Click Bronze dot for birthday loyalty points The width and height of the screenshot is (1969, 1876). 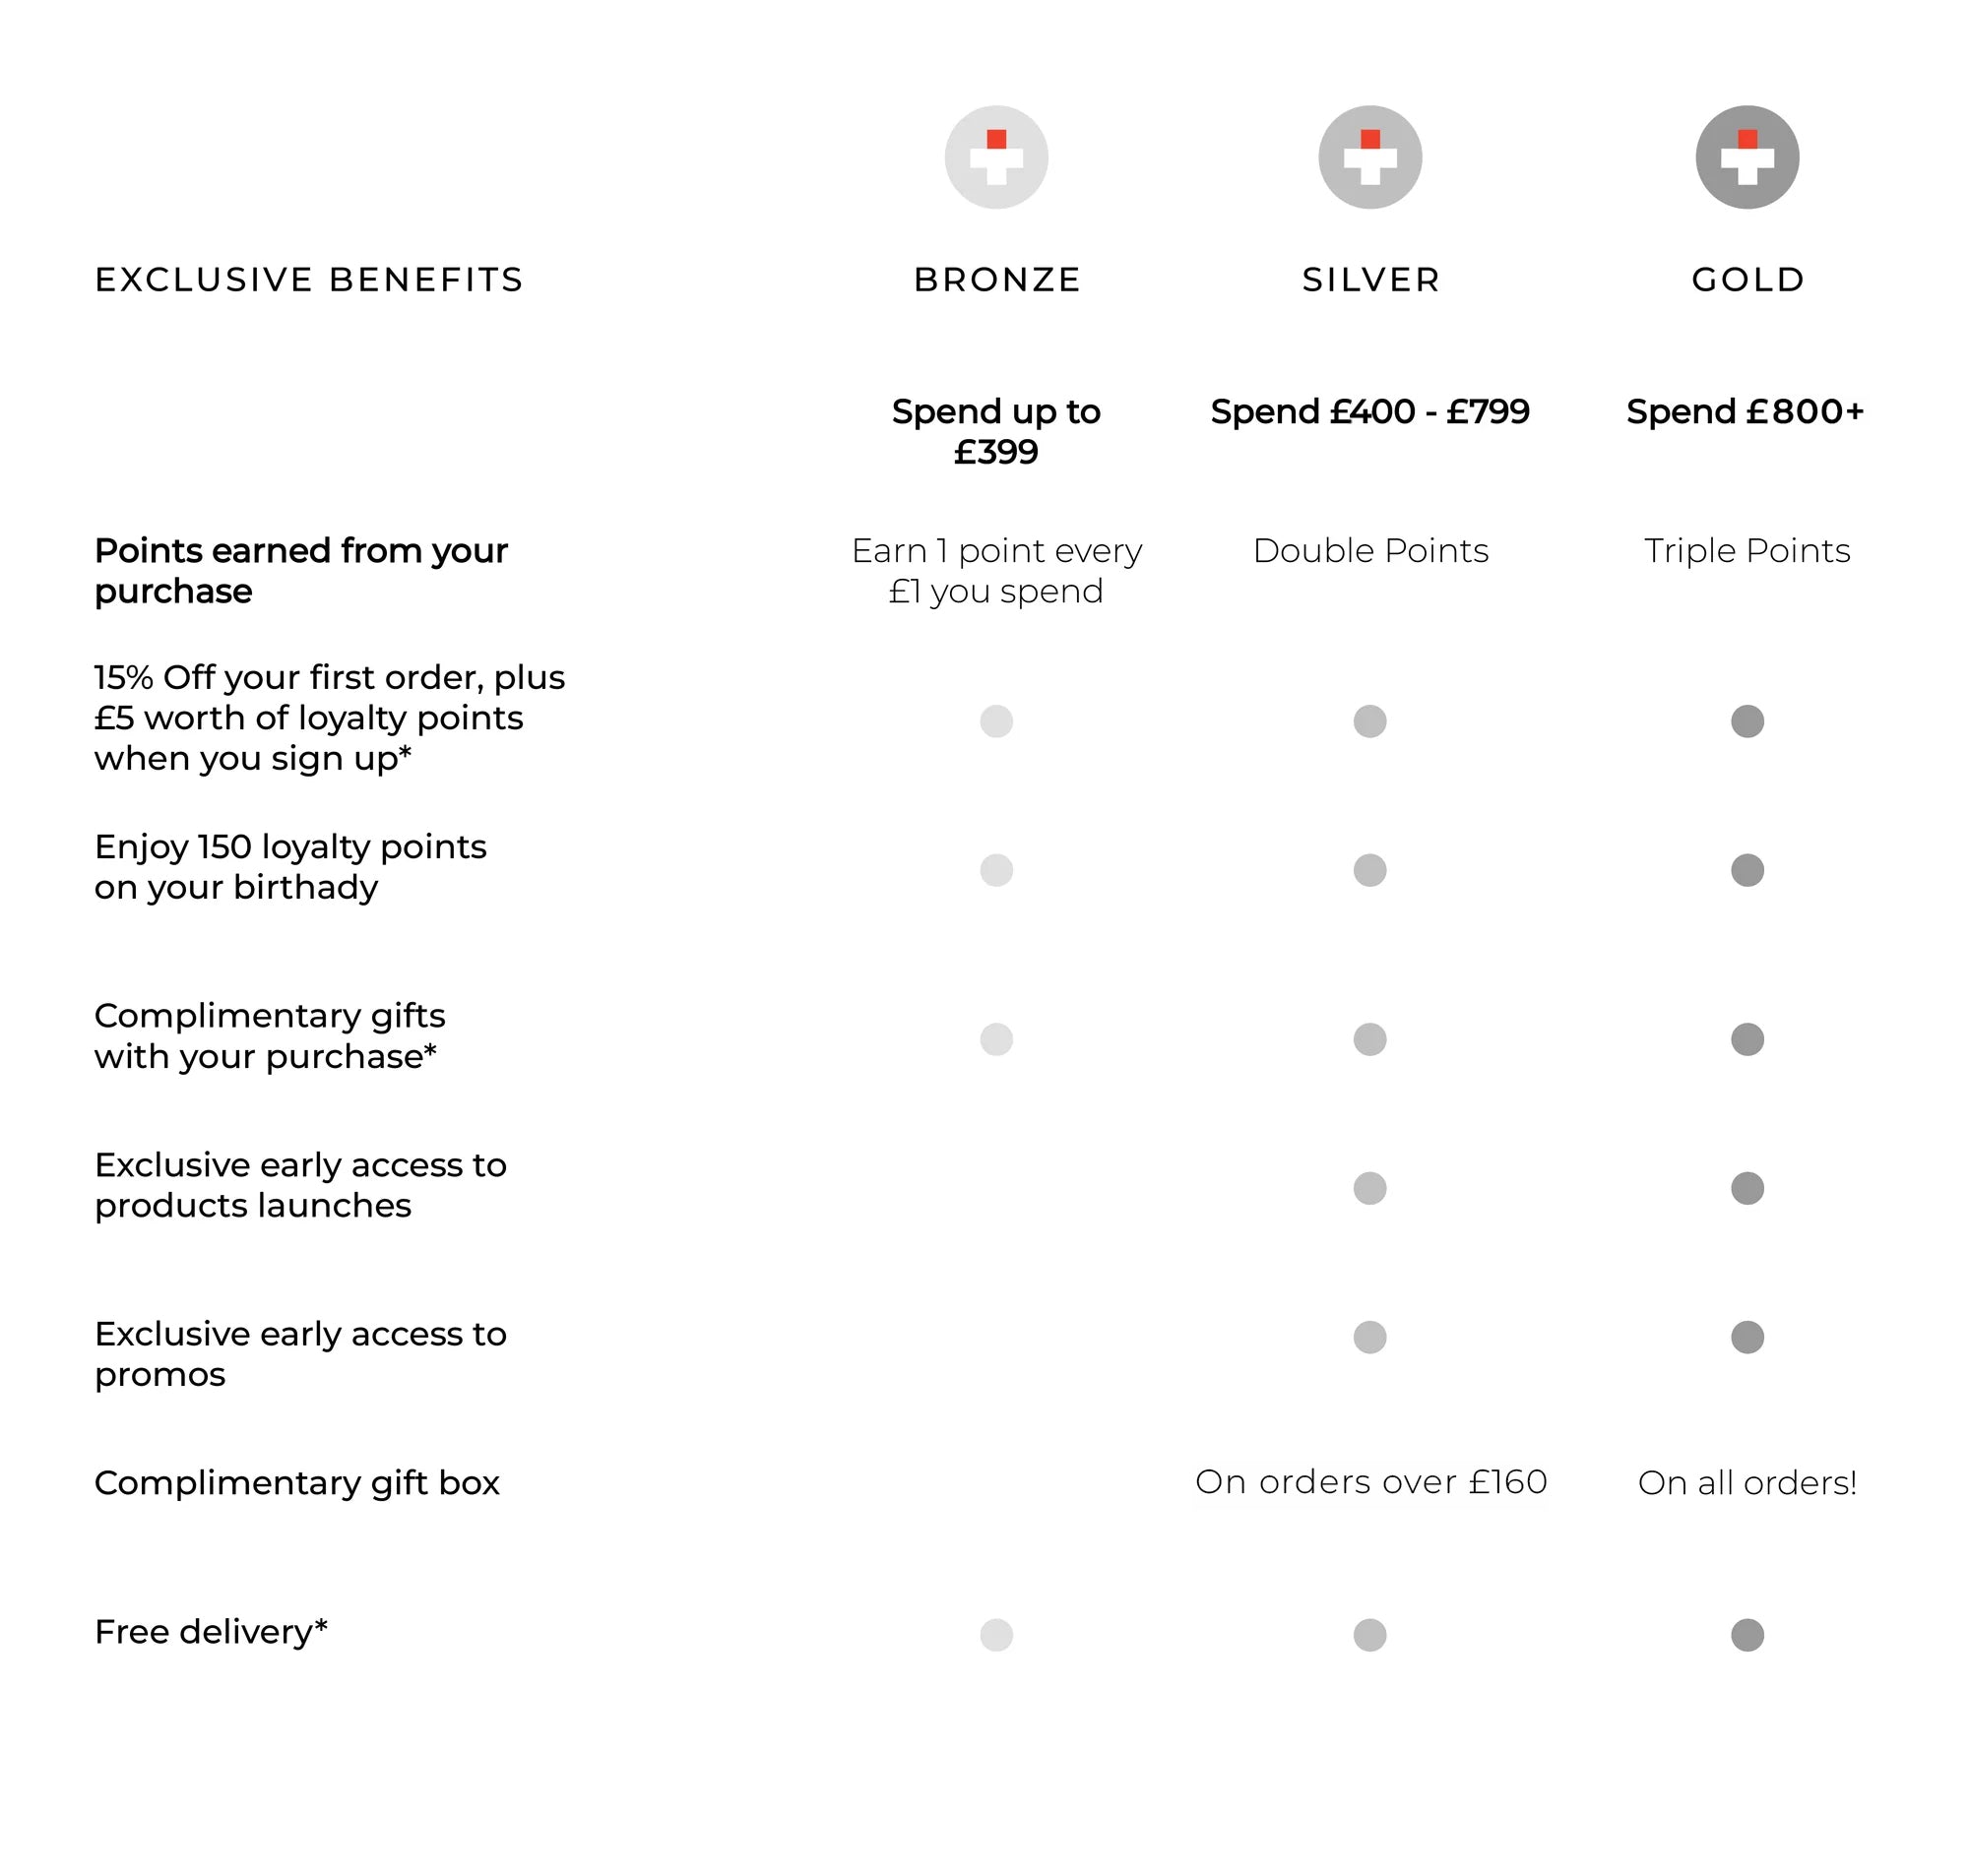996,870
